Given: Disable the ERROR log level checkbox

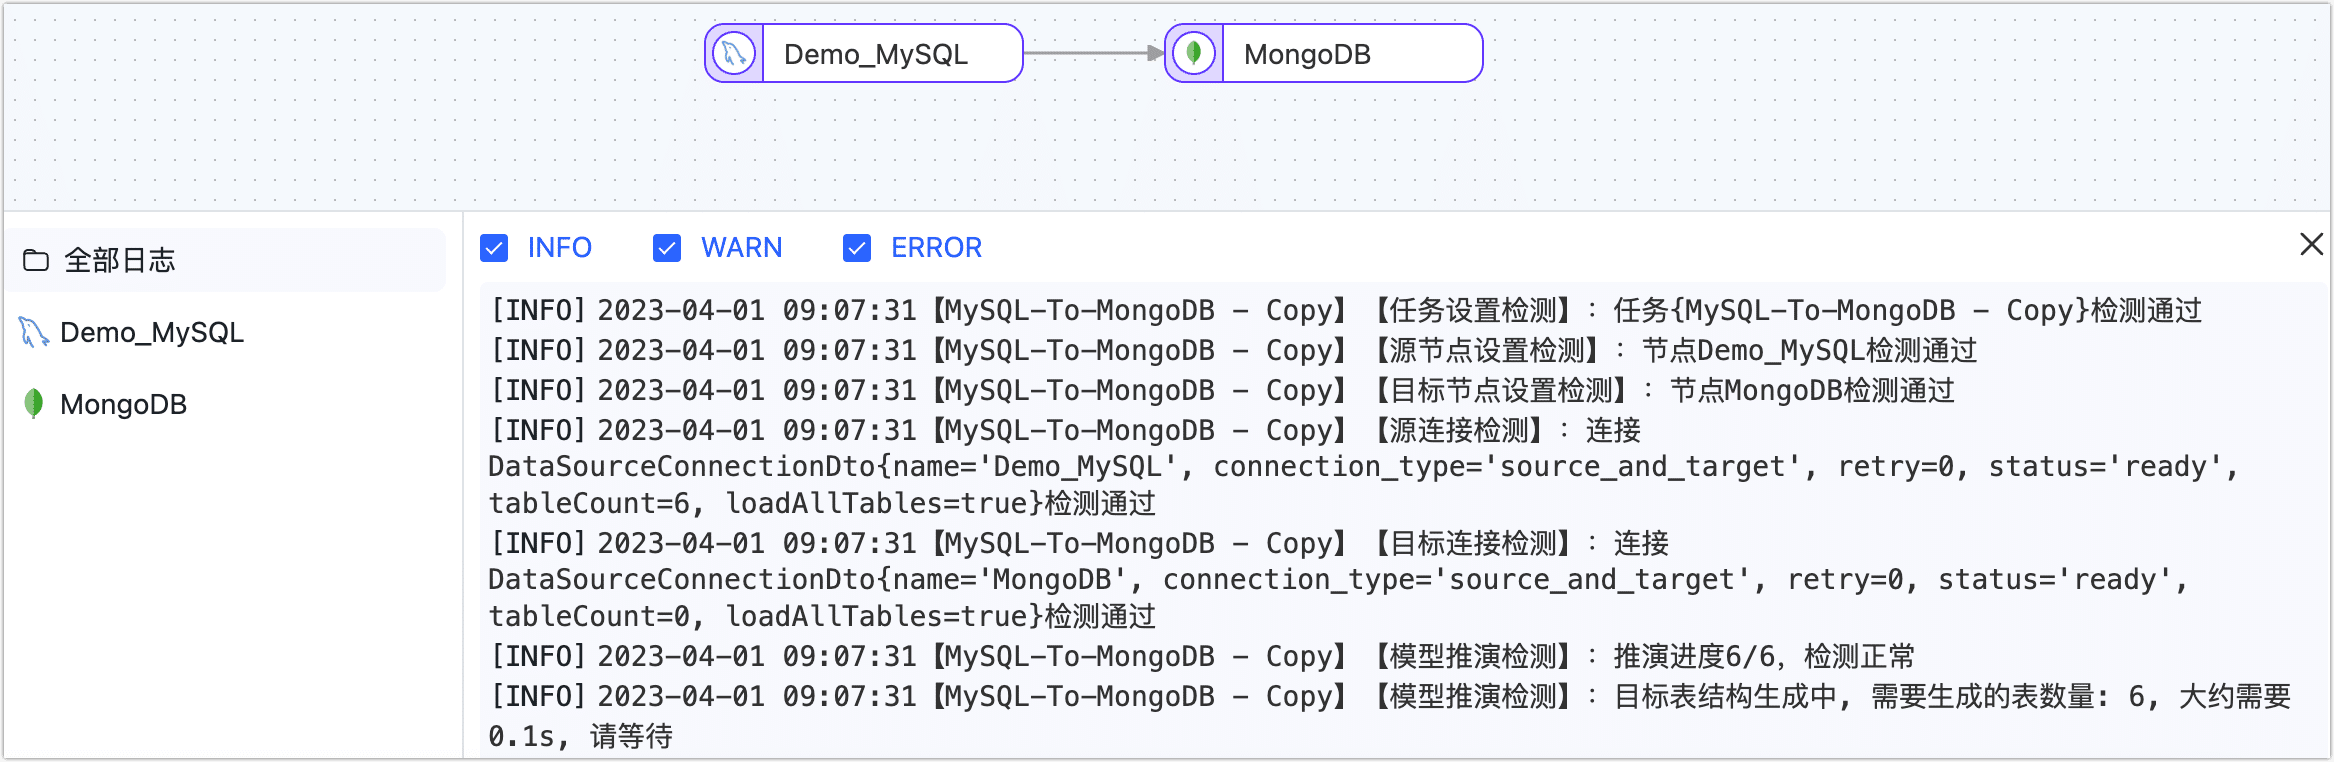Looking at the screenshot, I should 857,248.
